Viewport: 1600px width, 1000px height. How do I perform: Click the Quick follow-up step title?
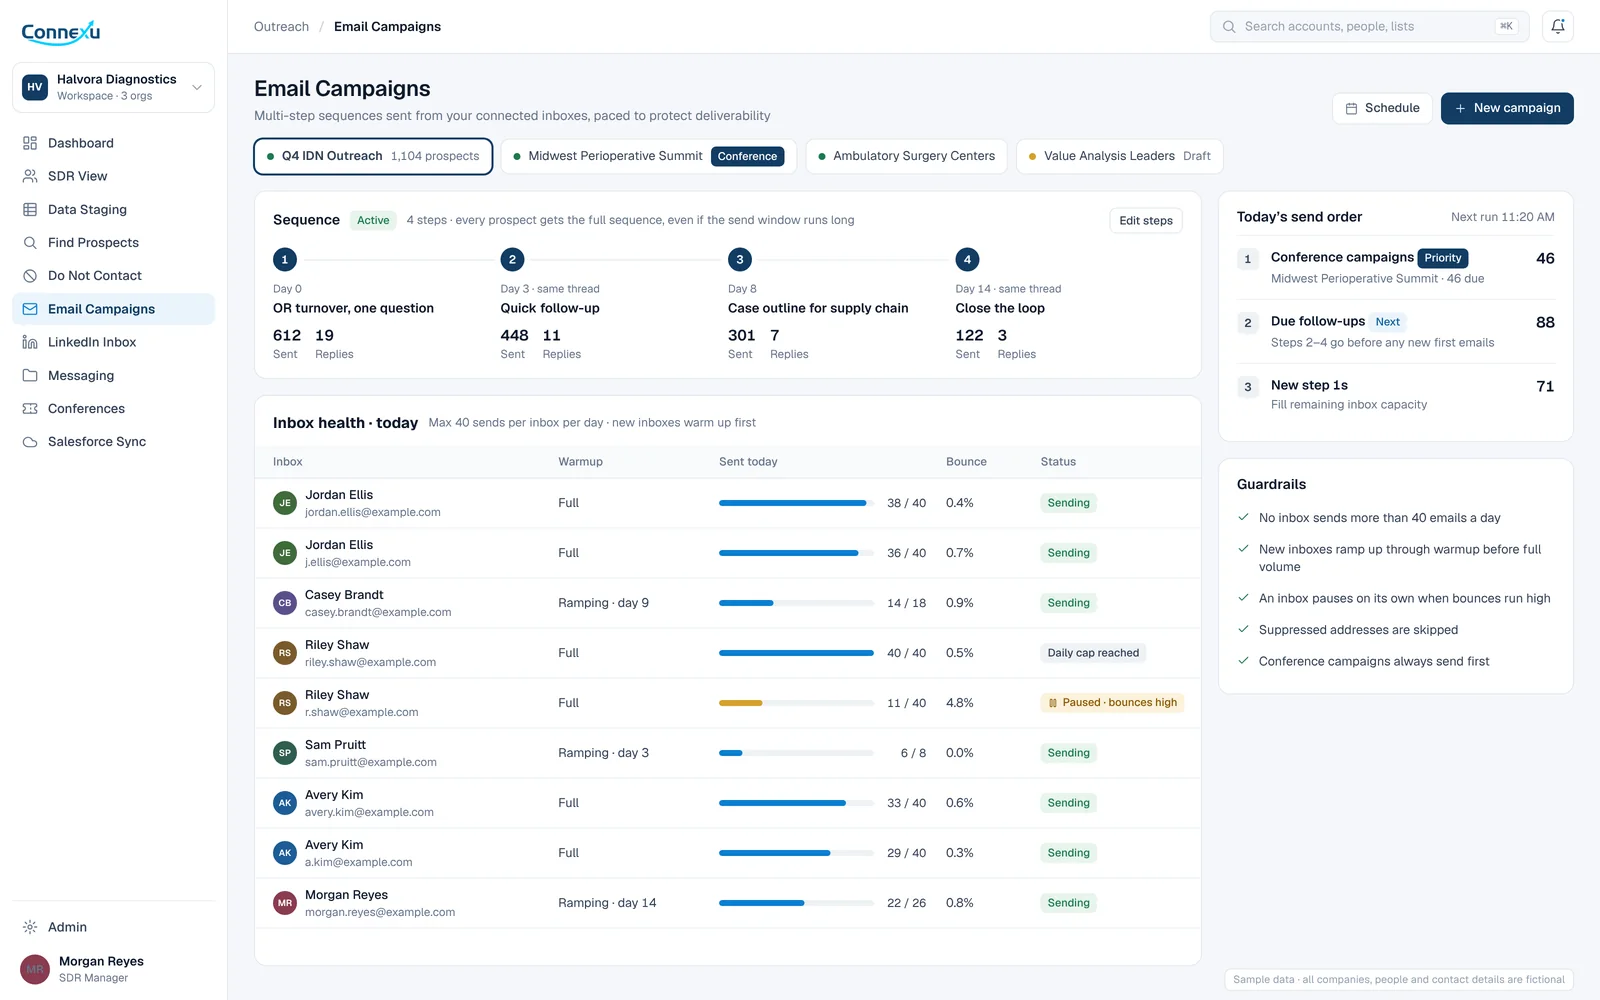point(550,308)
